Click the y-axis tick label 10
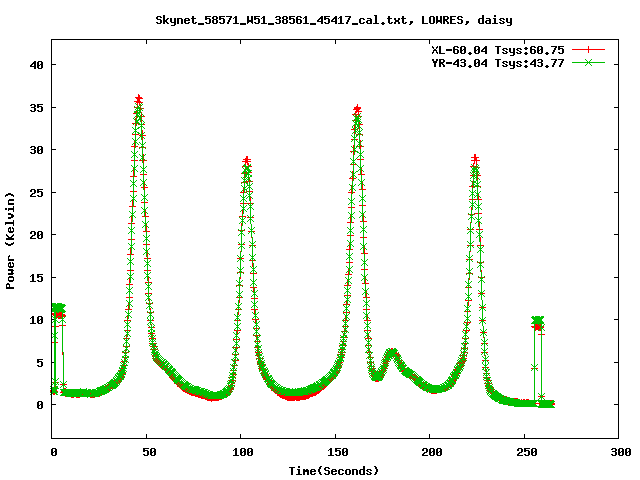This screenshot has width=640, height=480. (36, 320)
